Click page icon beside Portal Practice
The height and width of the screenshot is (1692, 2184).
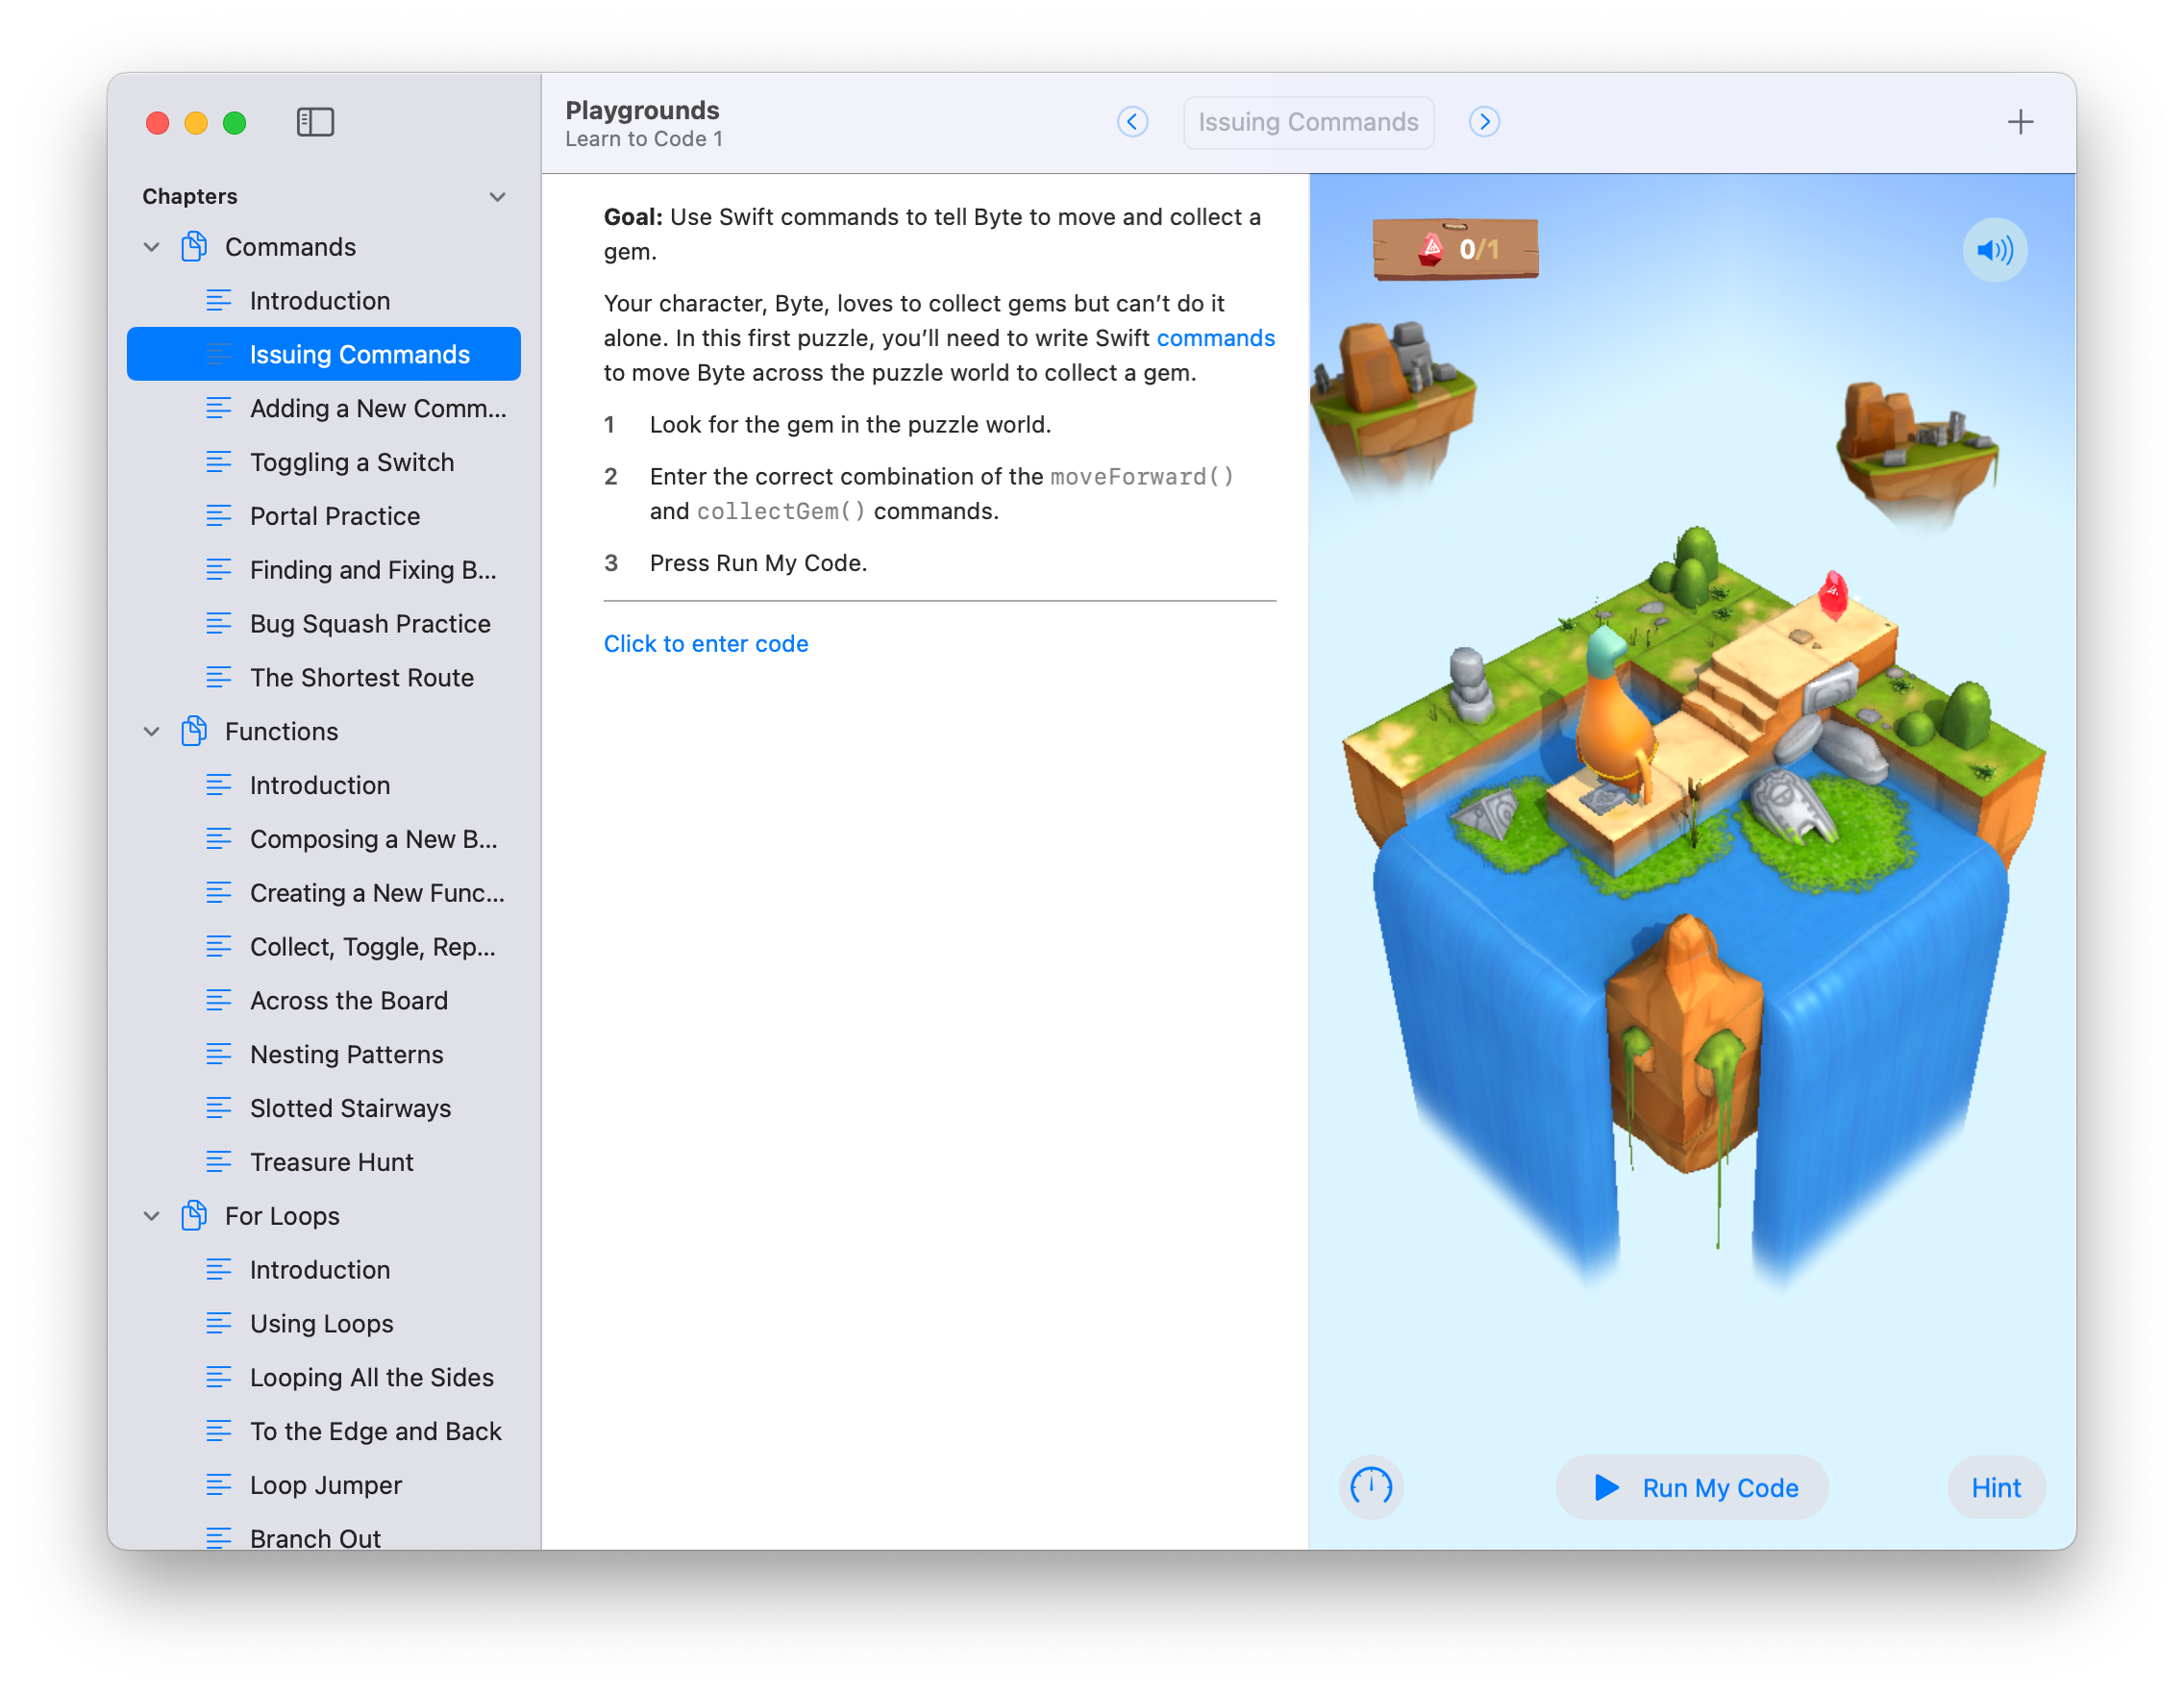(218, 516)
